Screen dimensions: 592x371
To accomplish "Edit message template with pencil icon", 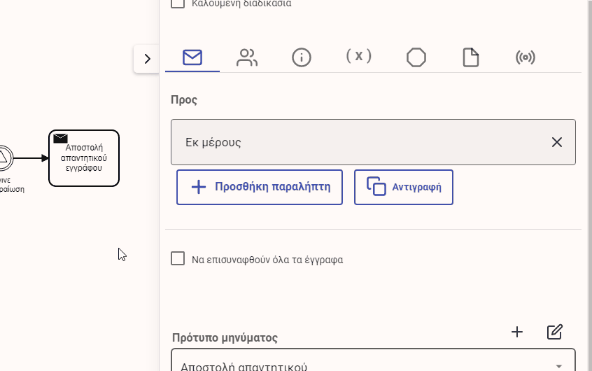I will click(x=554, y=332).
